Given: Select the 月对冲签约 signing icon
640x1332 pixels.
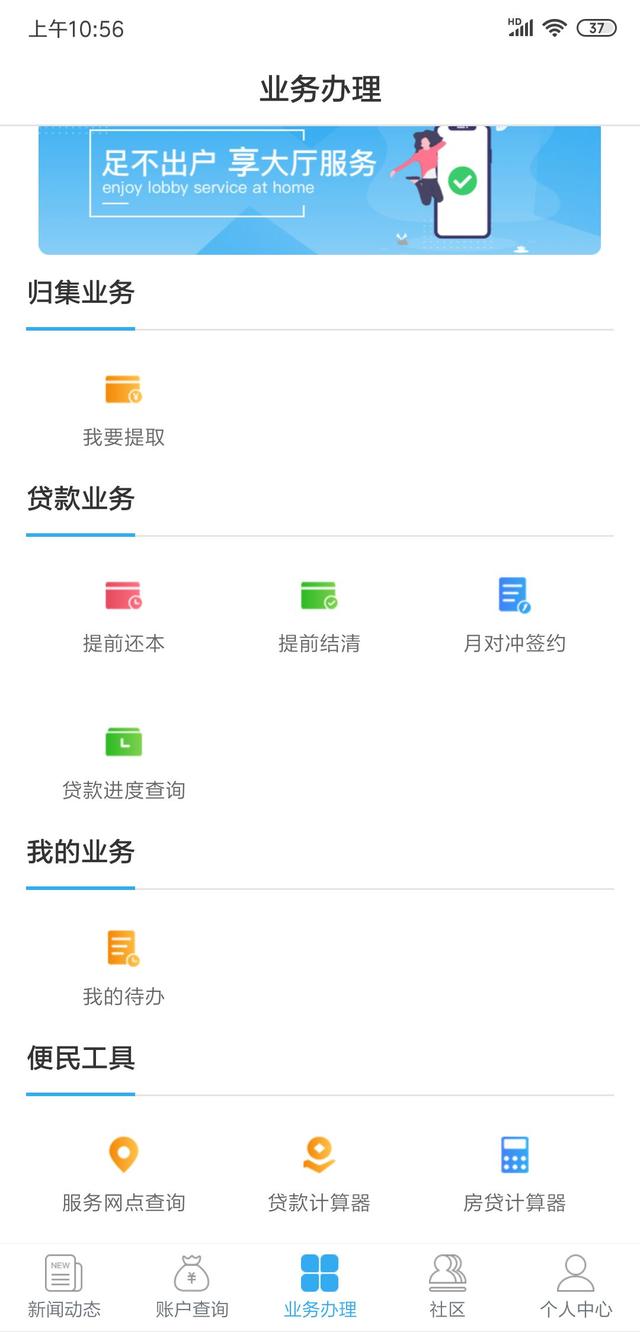Looking at the screenshot, I should (x=514, y=596).
